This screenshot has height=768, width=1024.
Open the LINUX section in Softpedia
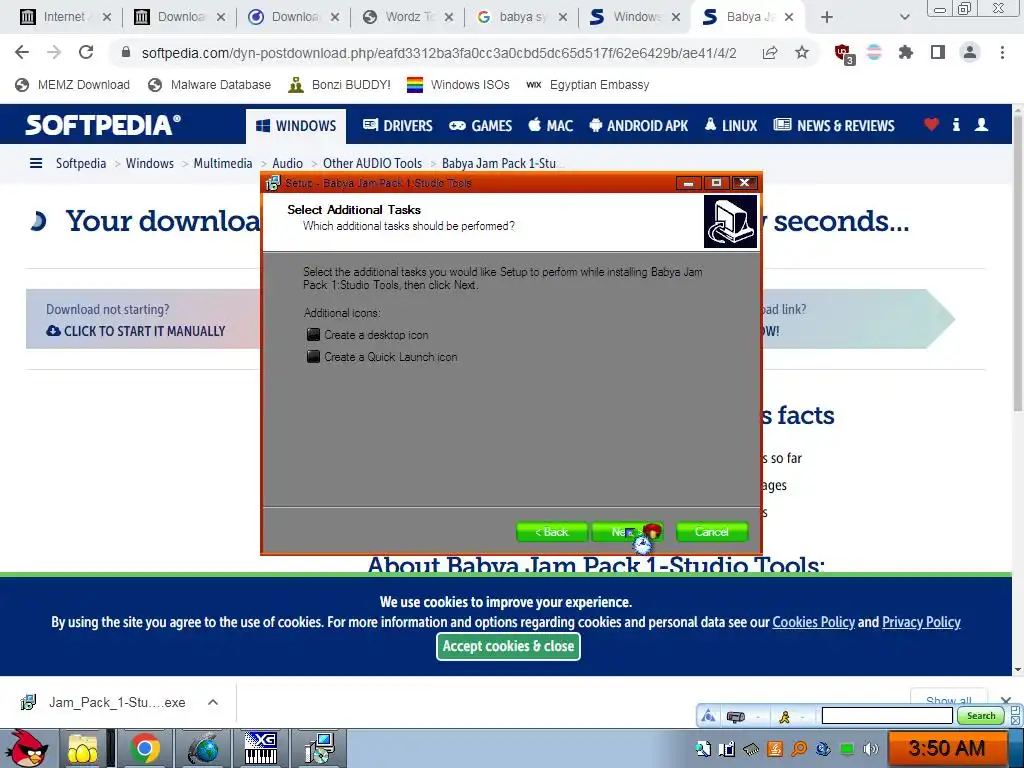(x=731, y=125)
